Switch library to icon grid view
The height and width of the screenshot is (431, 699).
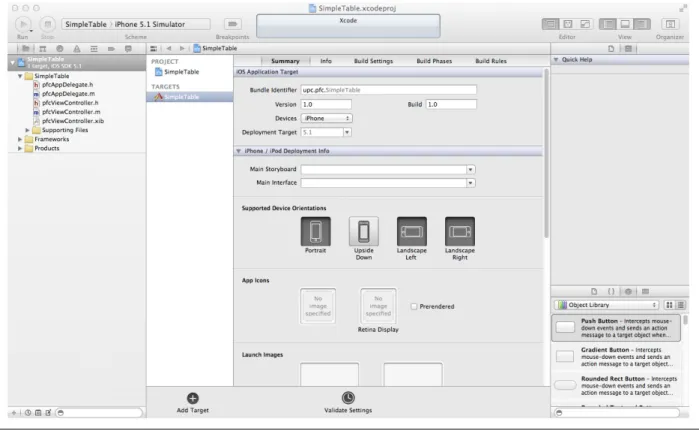(669, 305)
